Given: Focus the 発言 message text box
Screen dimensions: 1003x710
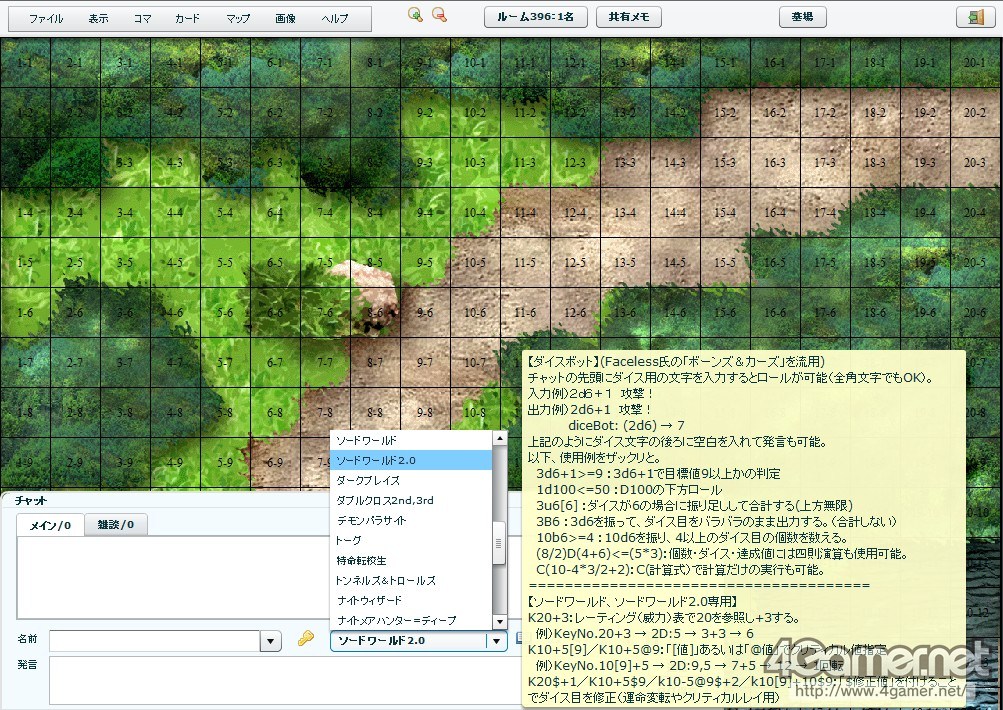Looking at the screenshot, I should pos(286,682).
